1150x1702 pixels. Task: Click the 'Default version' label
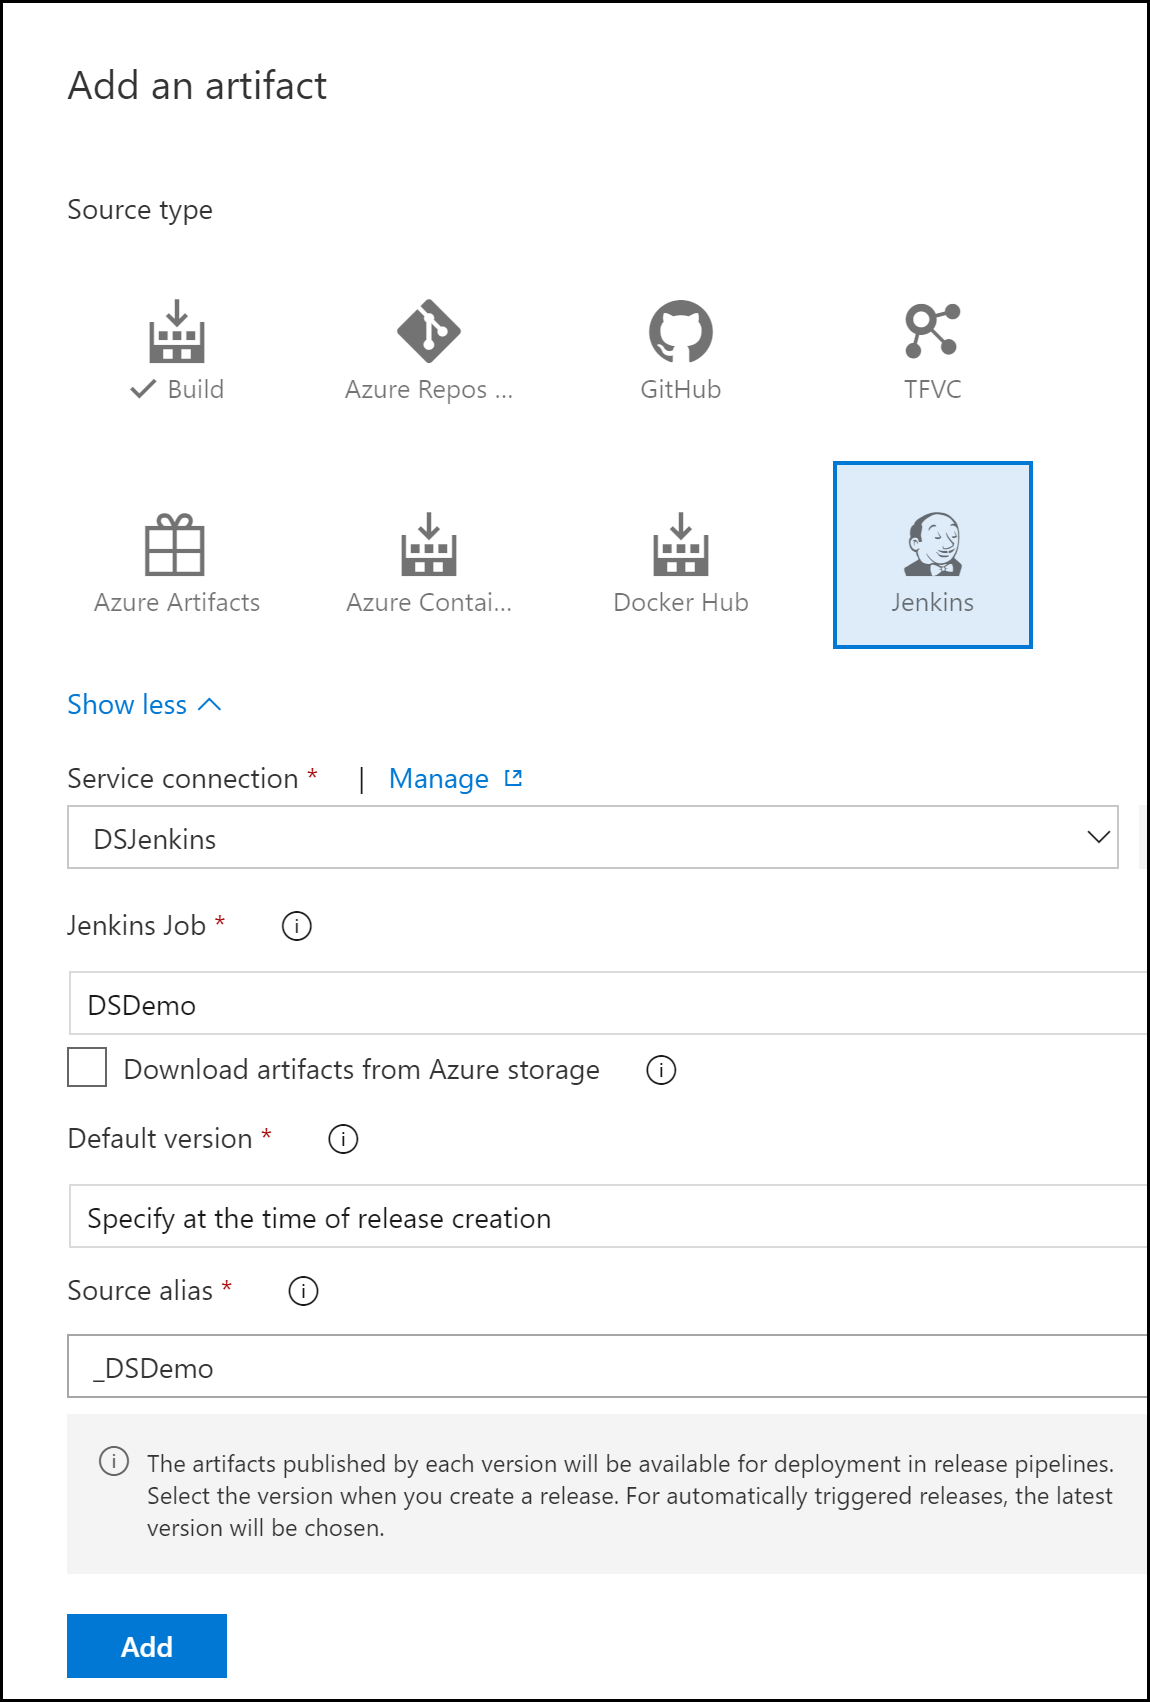coord(160,1139)
